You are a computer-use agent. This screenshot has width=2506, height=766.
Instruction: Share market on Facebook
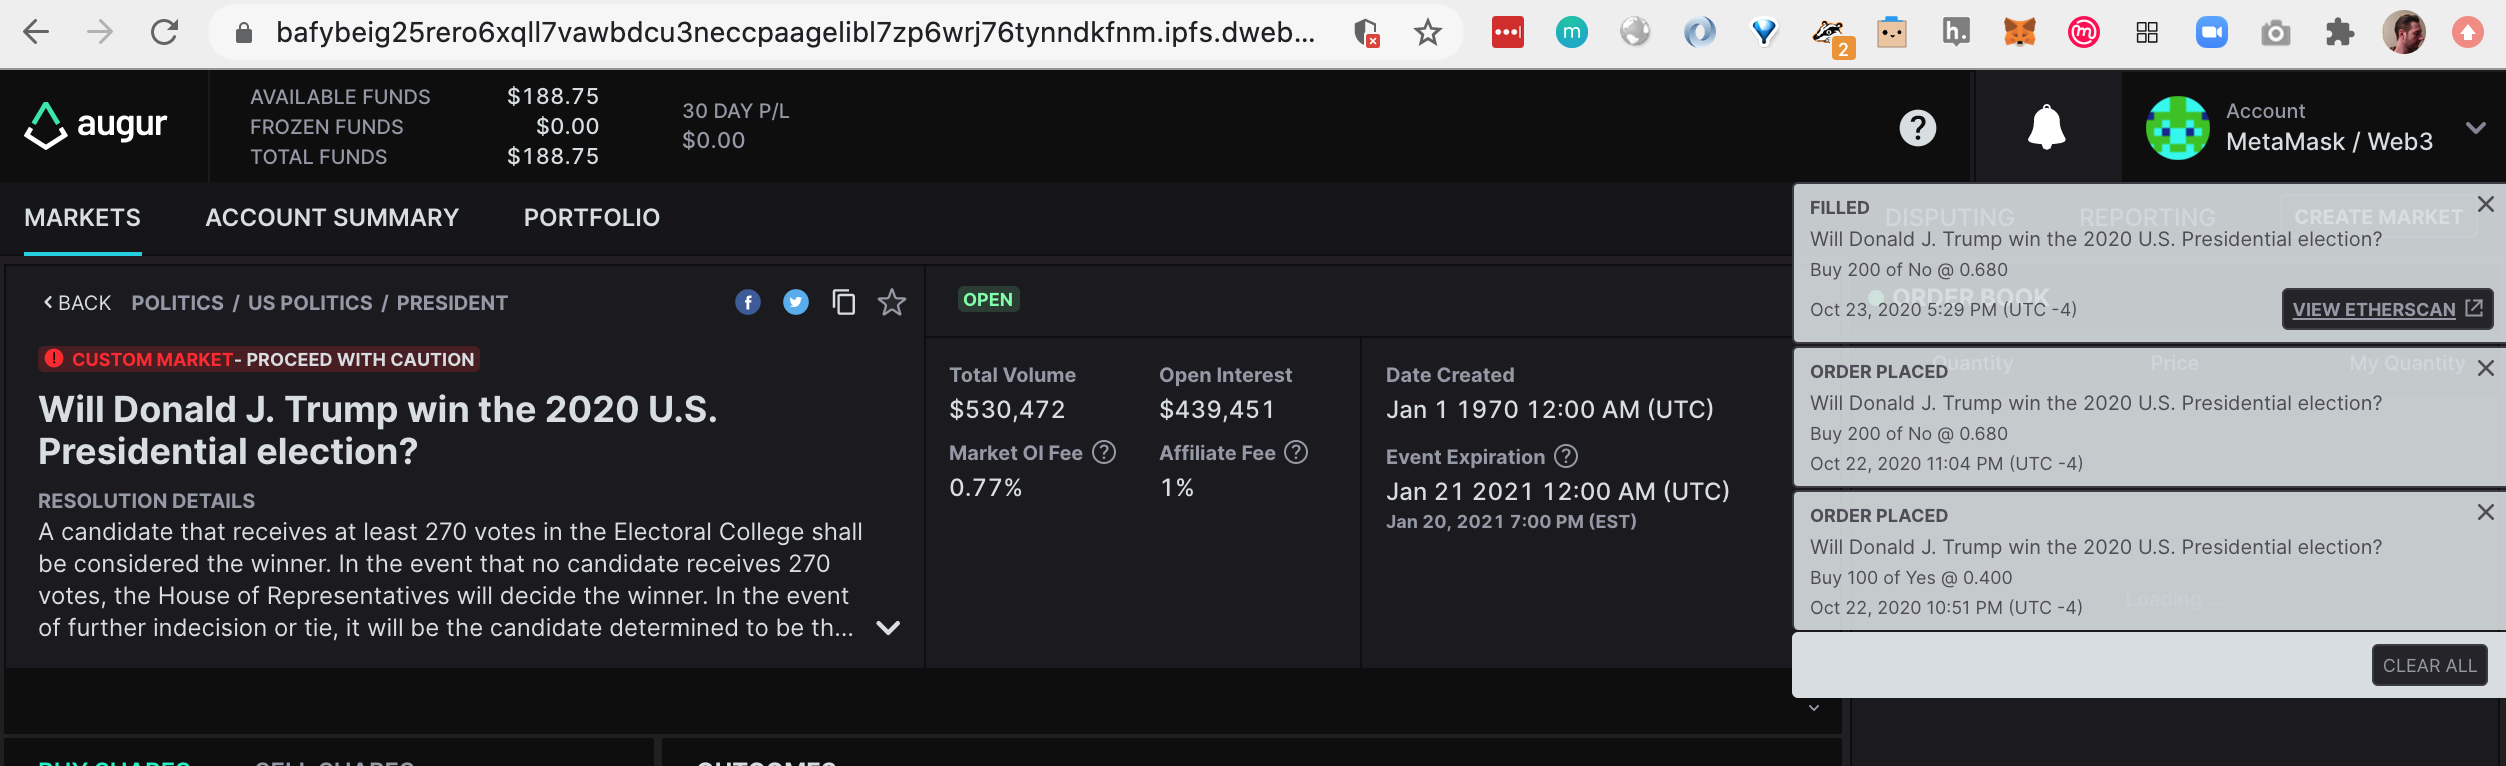pyautogui.click(x=748, y=302)
